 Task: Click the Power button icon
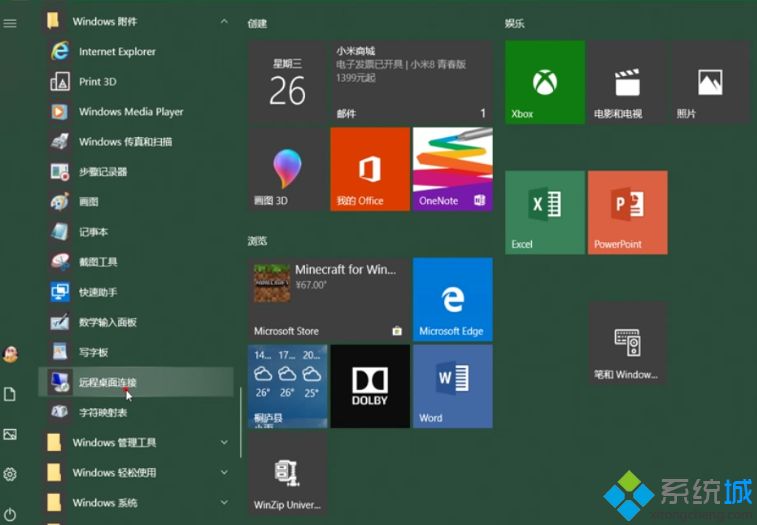click(x=10, y=514)
